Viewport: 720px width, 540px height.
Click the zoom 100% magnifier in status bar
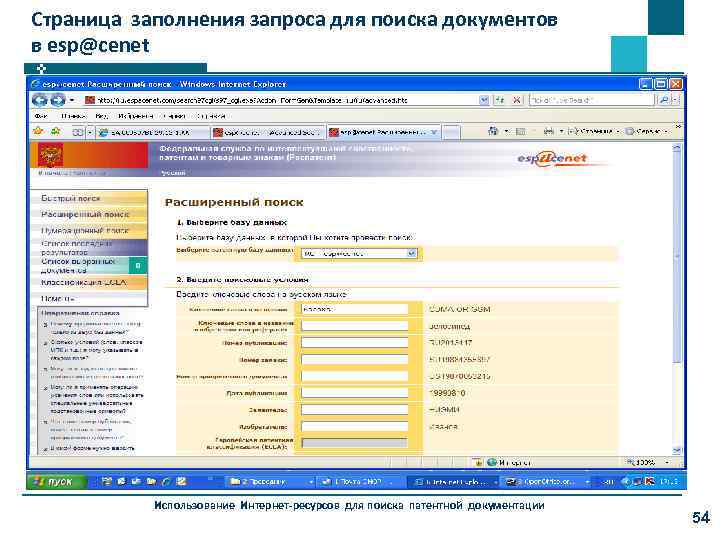pyautogui.click(x=631, y=462)
